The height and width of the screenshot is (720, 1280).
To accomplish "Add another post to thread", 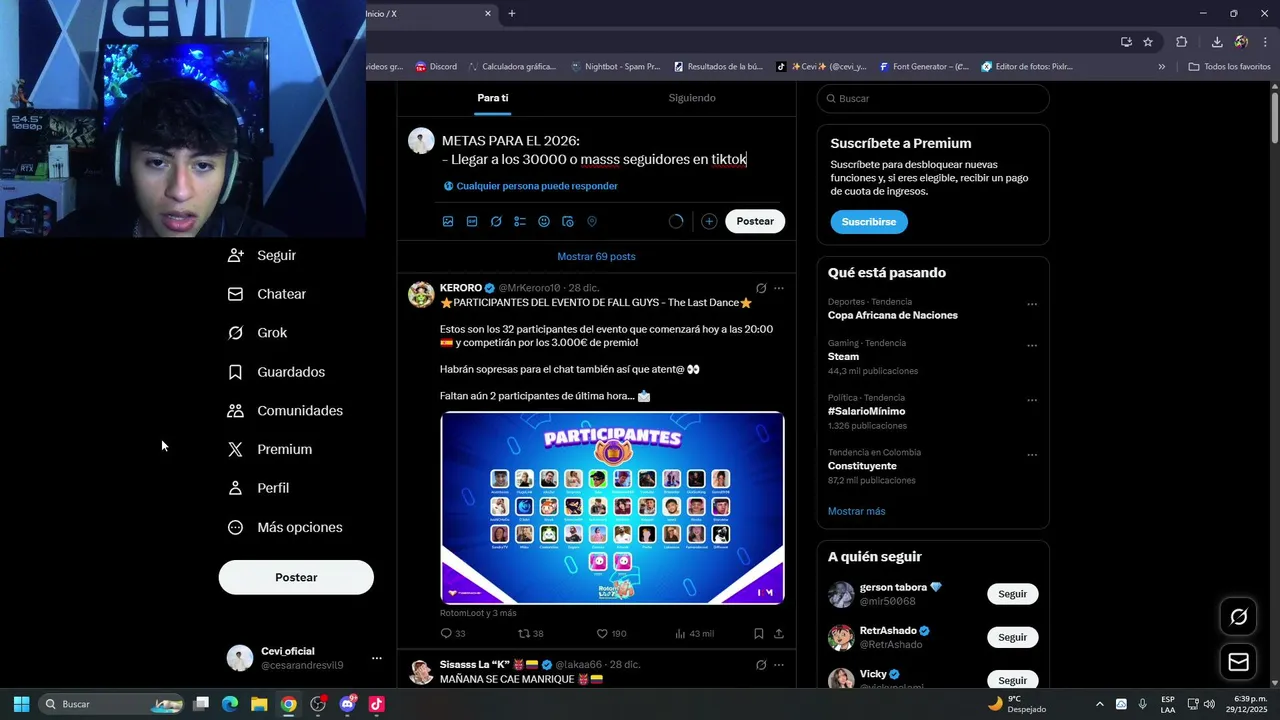I will click(709, 221).
